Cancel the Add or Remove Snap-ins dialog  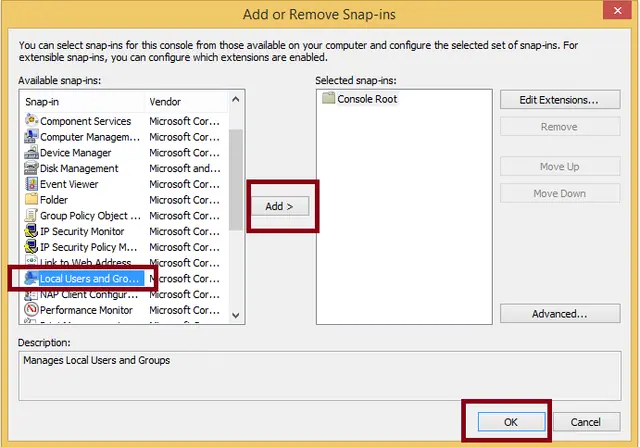[x=586, y=422]
